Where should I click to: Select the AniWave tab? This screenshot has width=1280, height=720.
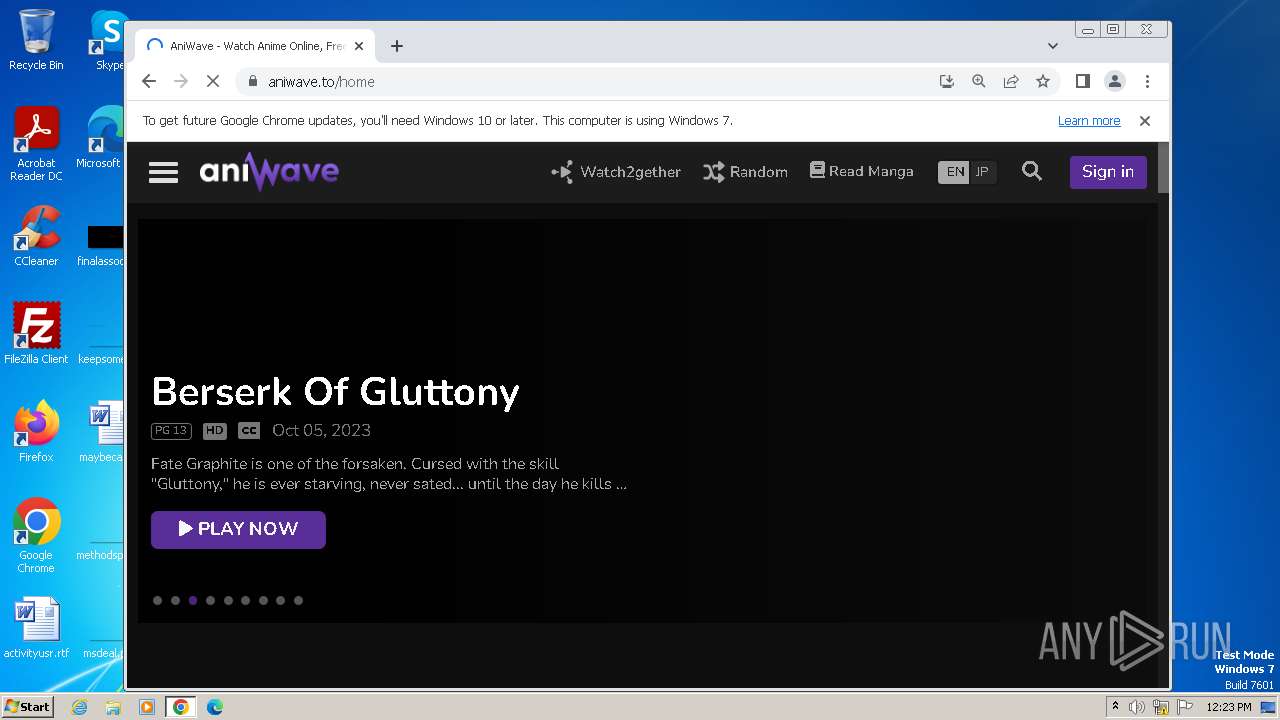255,46
